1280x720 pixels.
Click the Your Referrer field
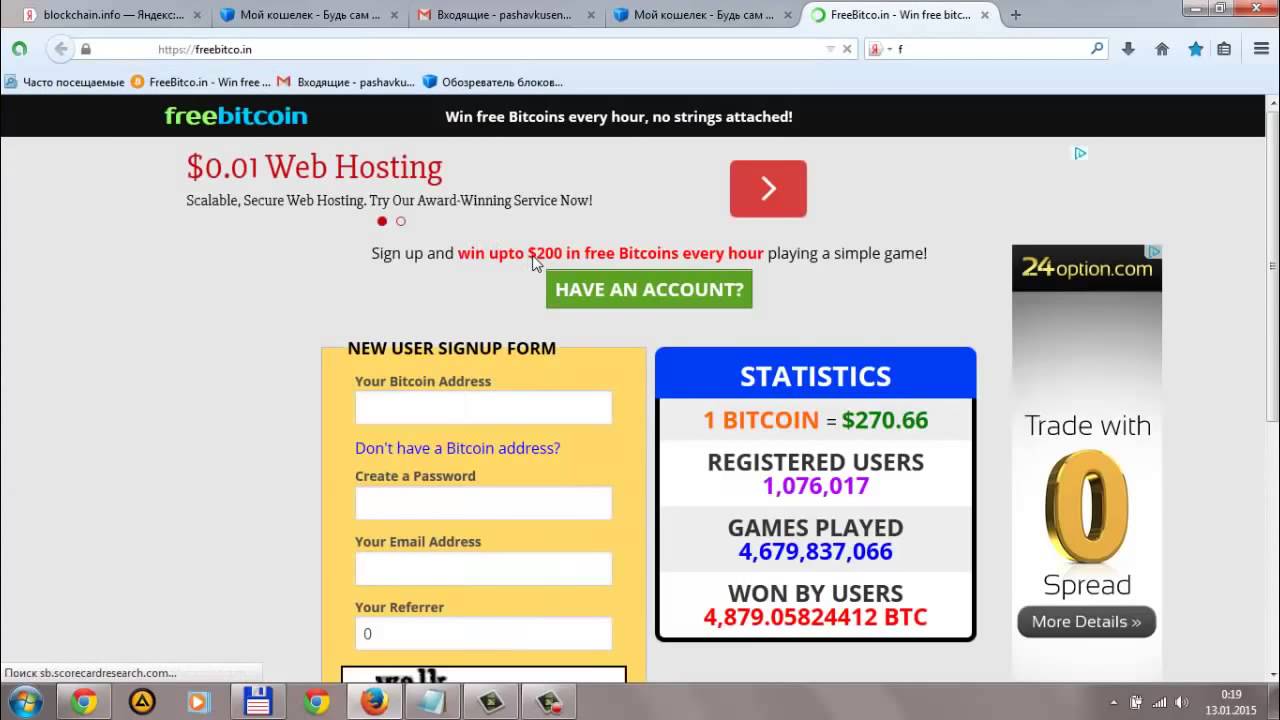tap(483, 634)
